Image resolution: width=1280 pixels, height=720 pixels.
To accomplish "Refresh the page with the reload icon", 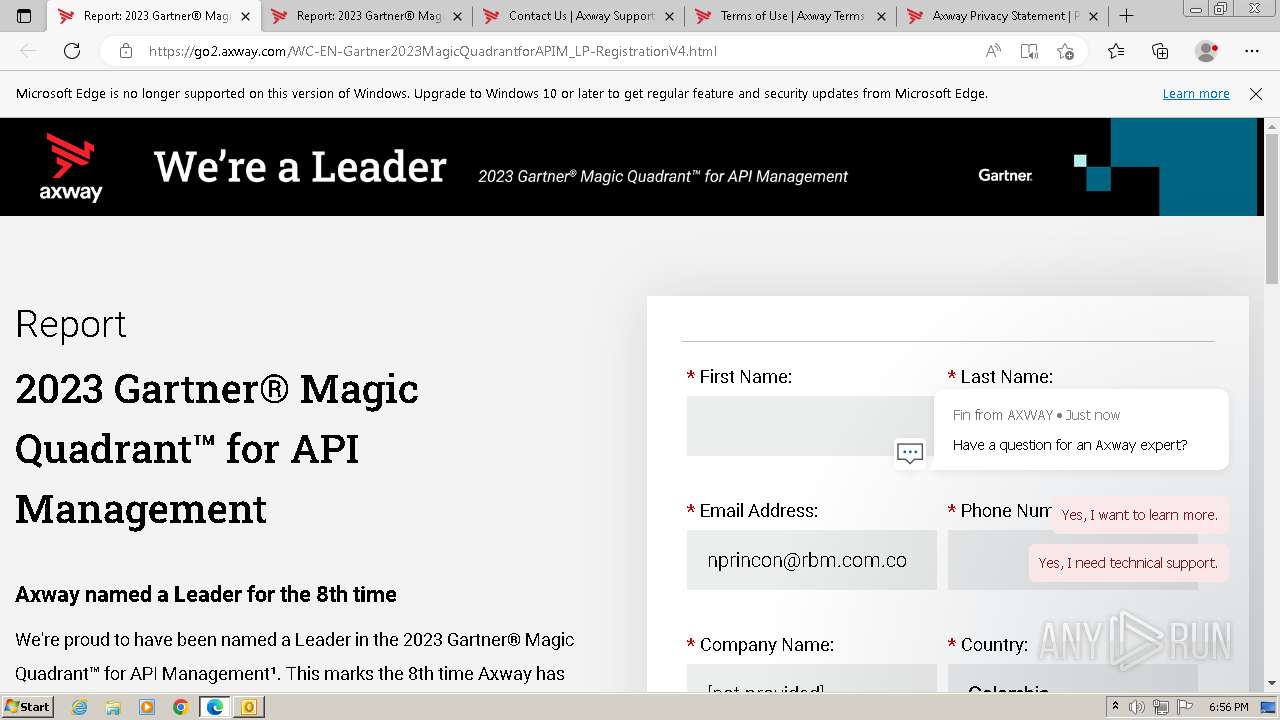I will pos(72,51).
